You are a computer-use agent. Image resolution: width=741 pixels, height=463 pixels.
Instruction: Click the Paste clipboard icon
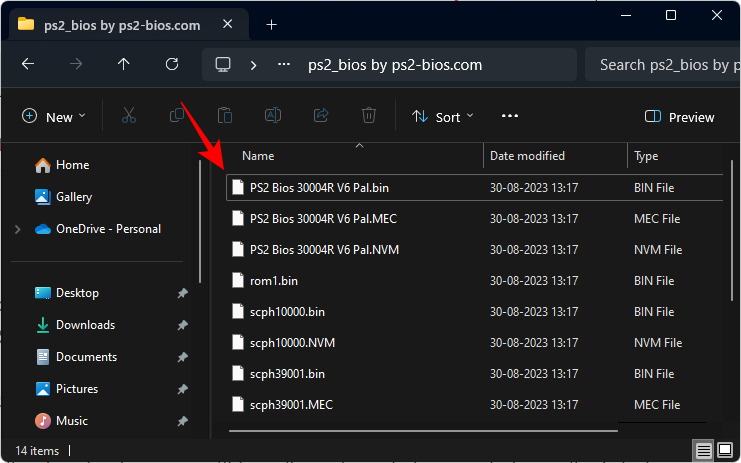(x=225, y=116)
